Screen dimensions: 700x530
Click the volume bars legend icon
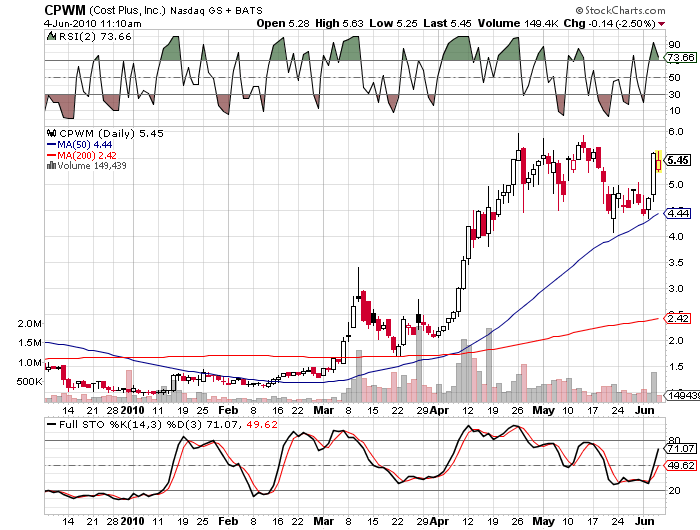[51, 166]
